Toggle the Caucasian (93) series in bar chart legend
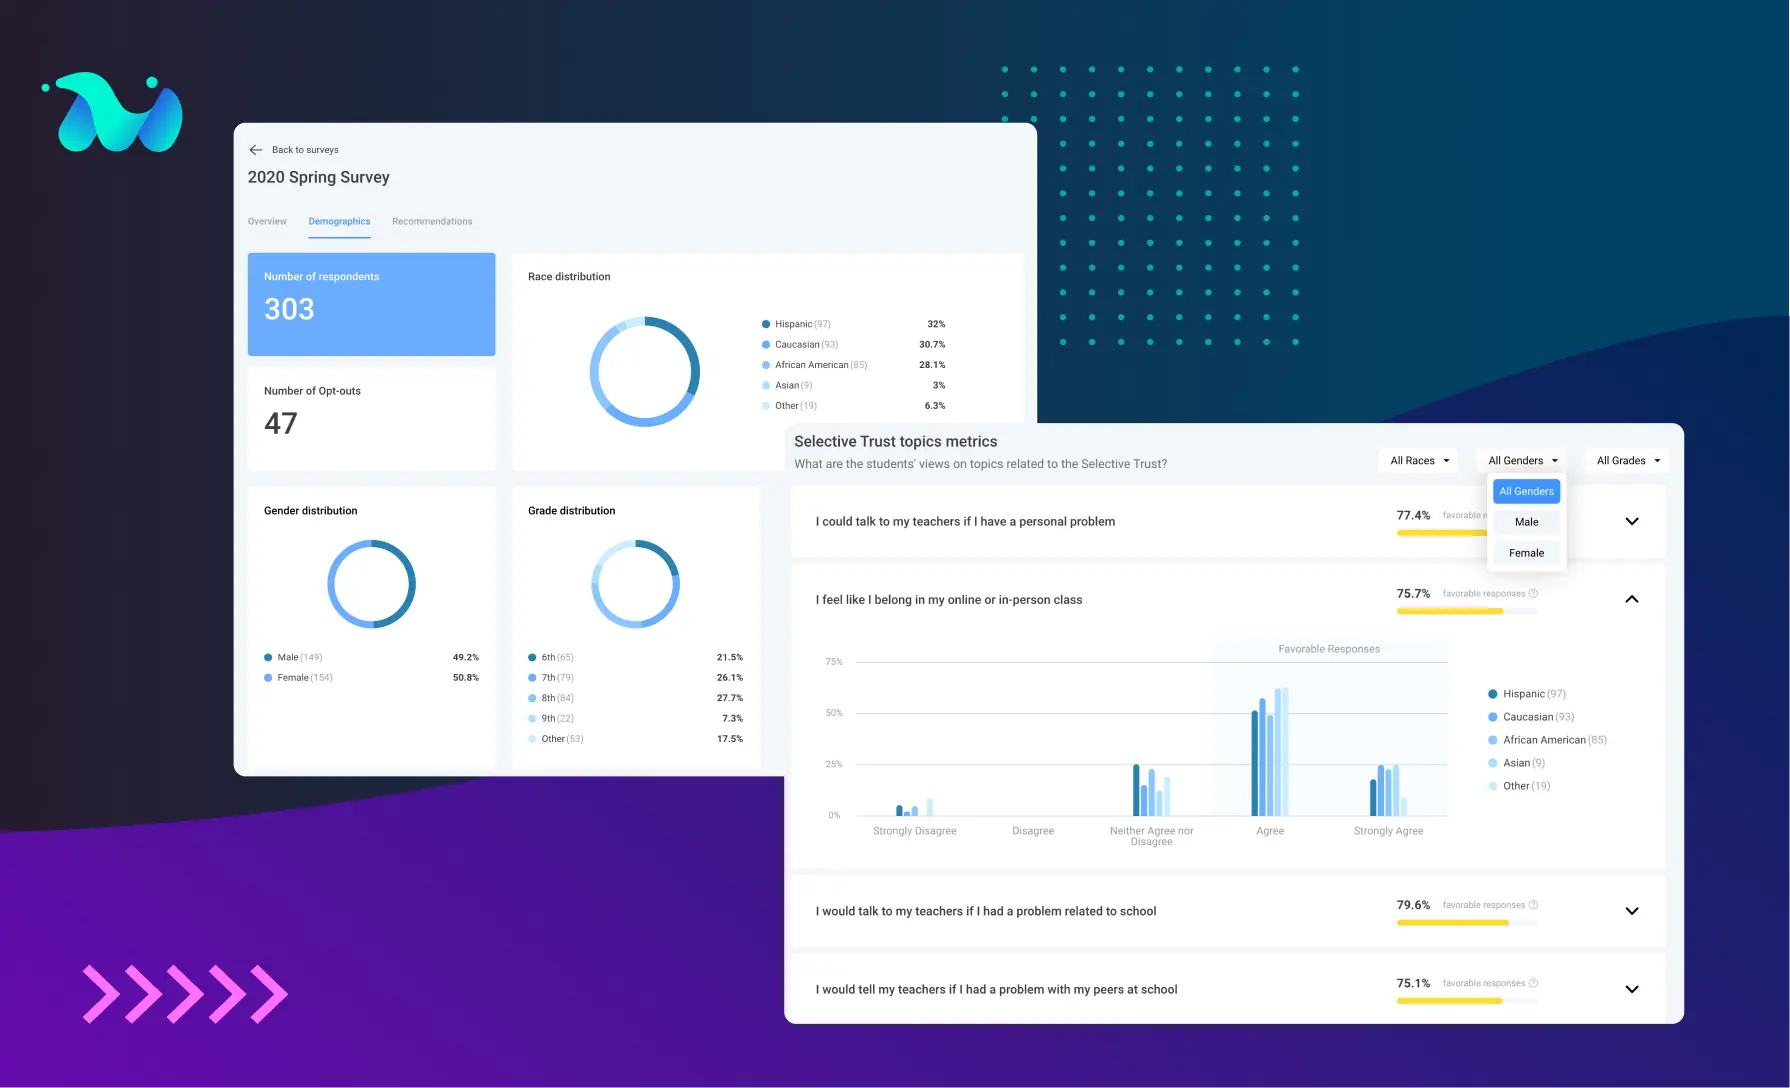 point(1531,717)
